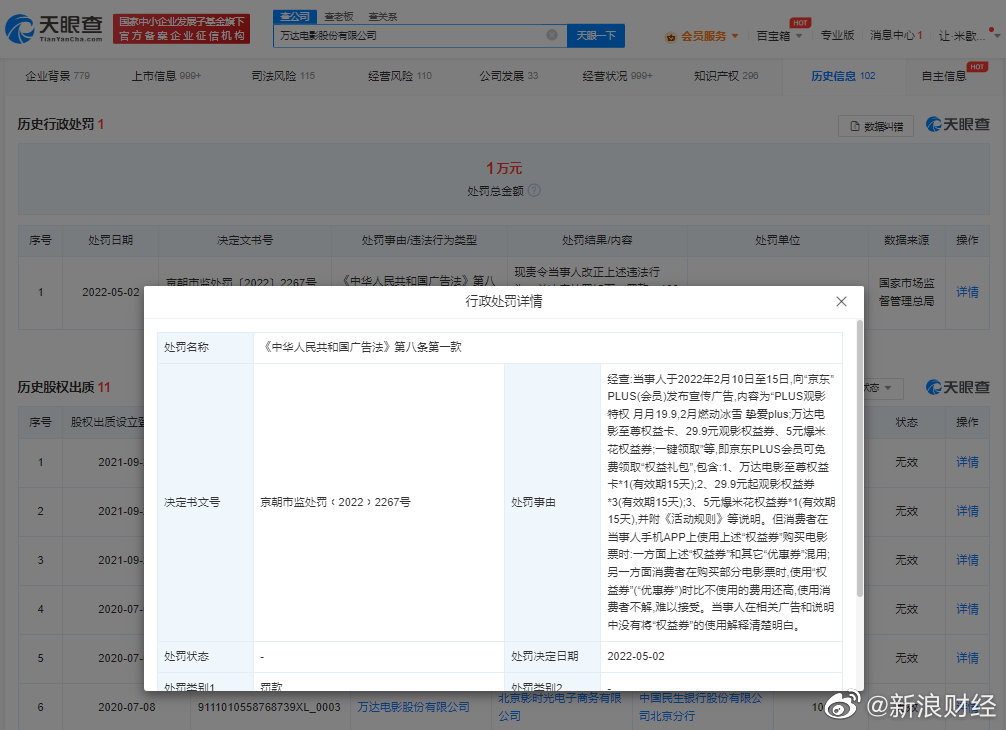Open 详情 for the 2022-05-02 penalty
Screen dimensions: 1006x730
(x=967, y=292)
